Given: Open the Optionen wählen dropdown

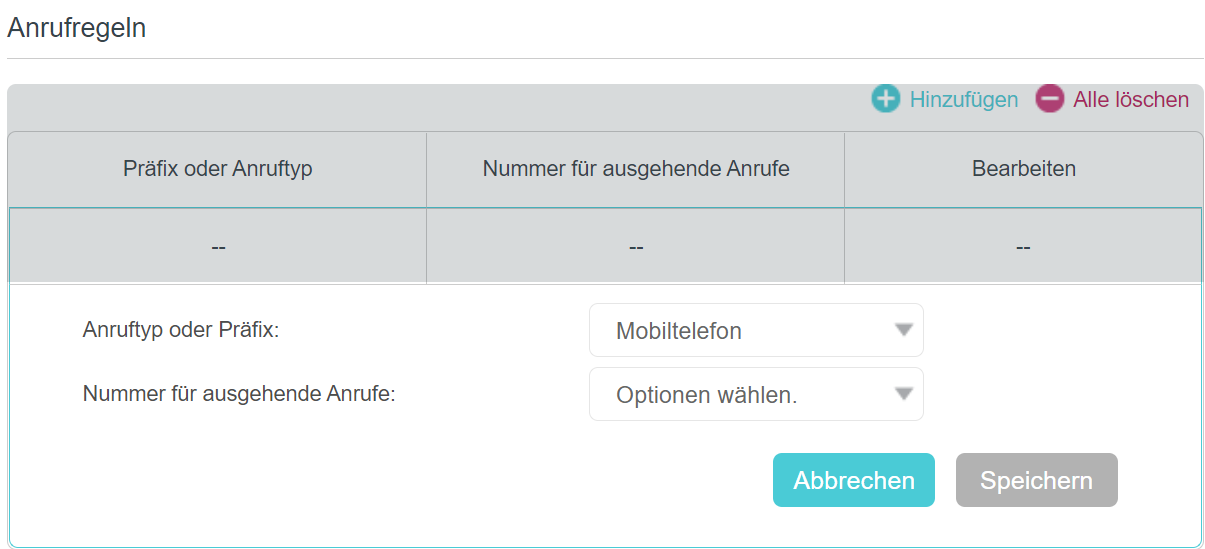Looking at the screenshot, I should (x=756, y=394).
